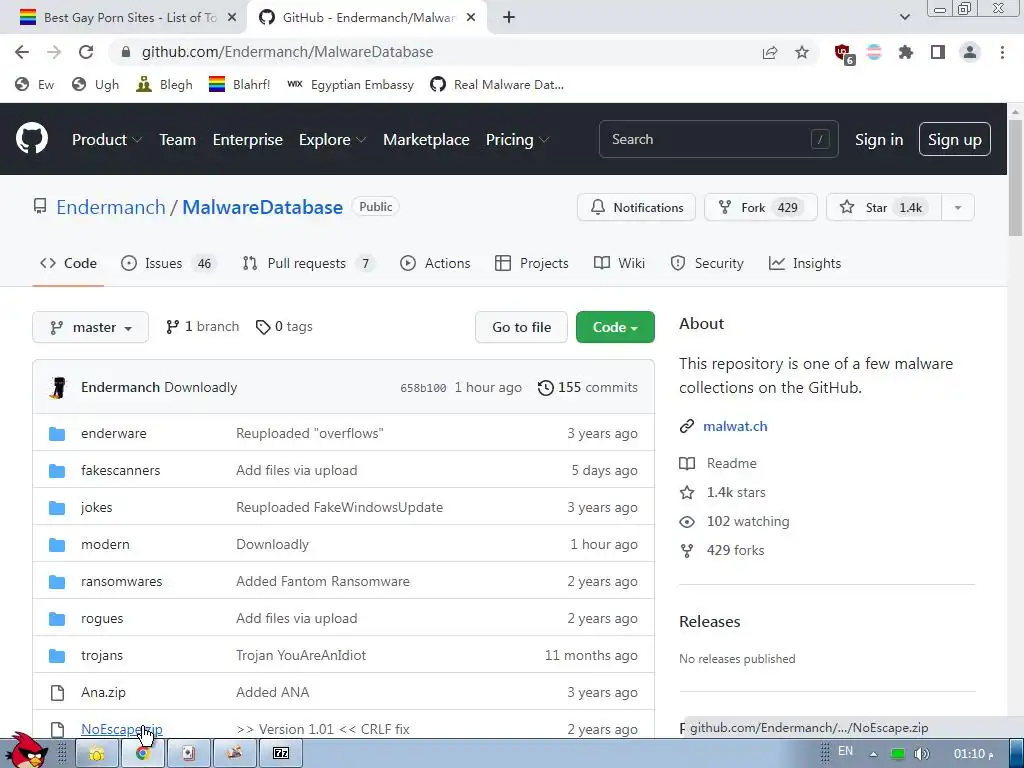Expand the Pricing menu
Image resolution: width=1024 pixels, height=768 pixels.
tap(517, 140)
